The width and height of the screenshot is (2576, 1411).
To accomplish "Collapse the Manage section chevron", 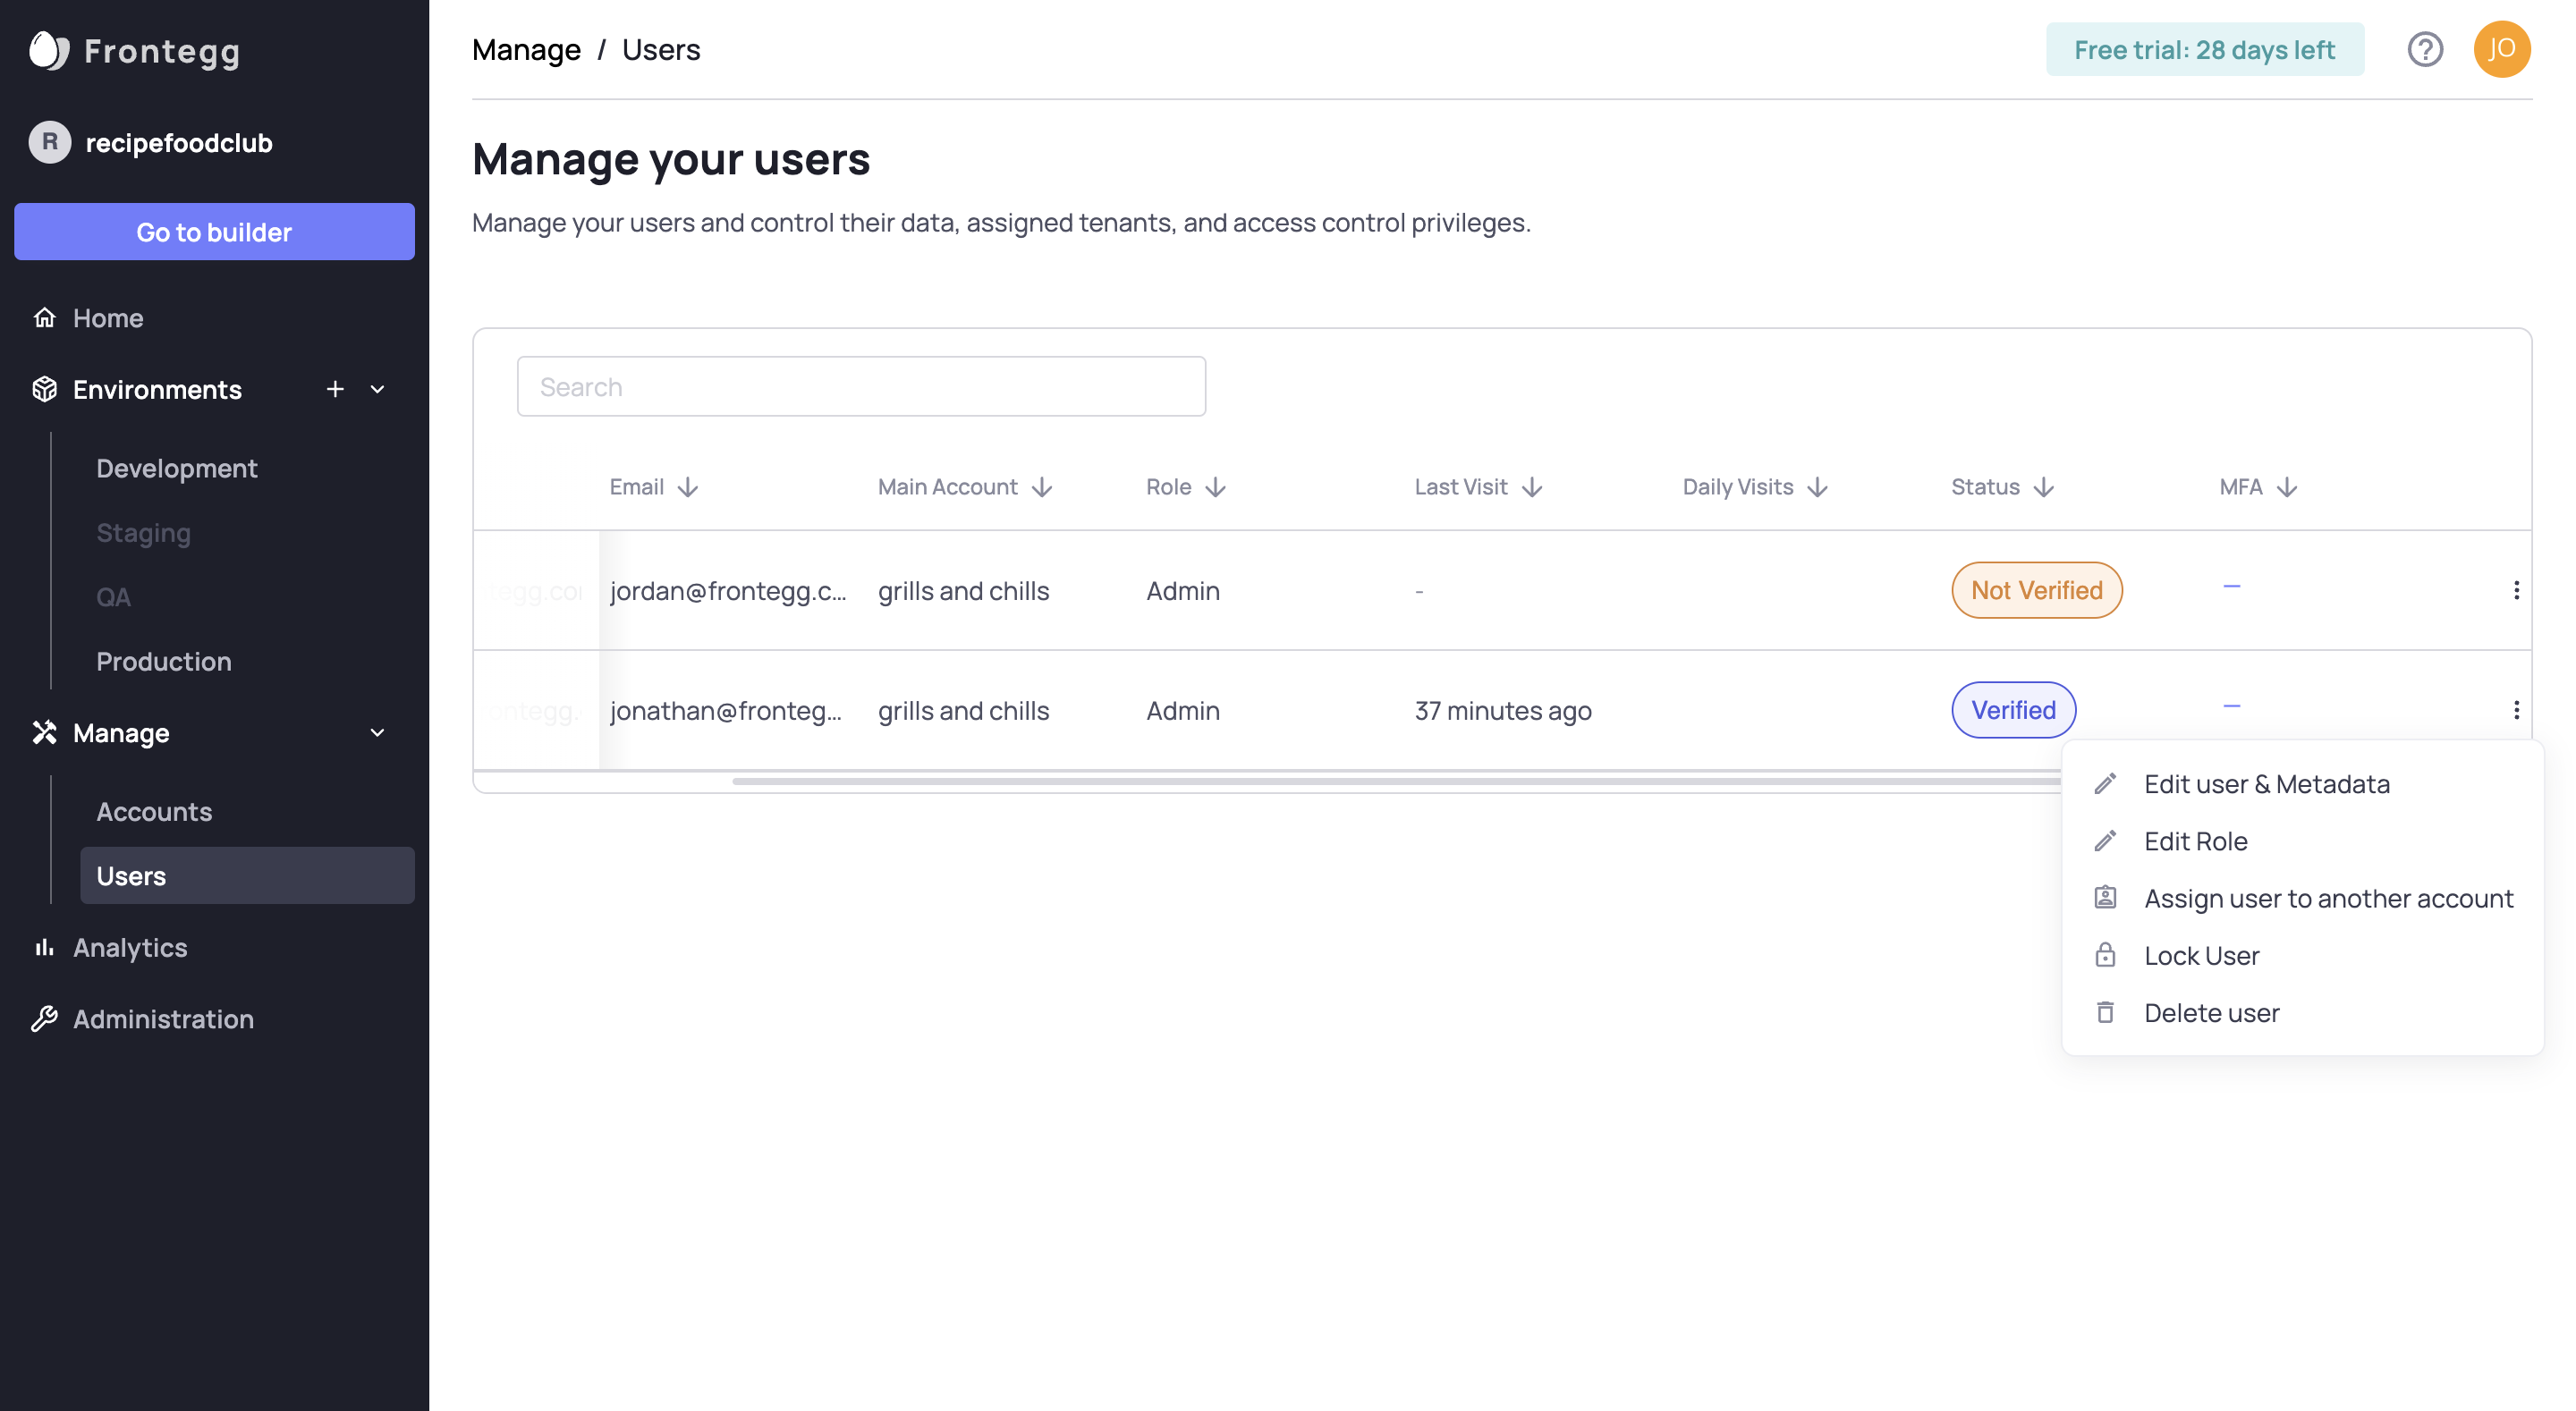I will click(x=377, y=733).
